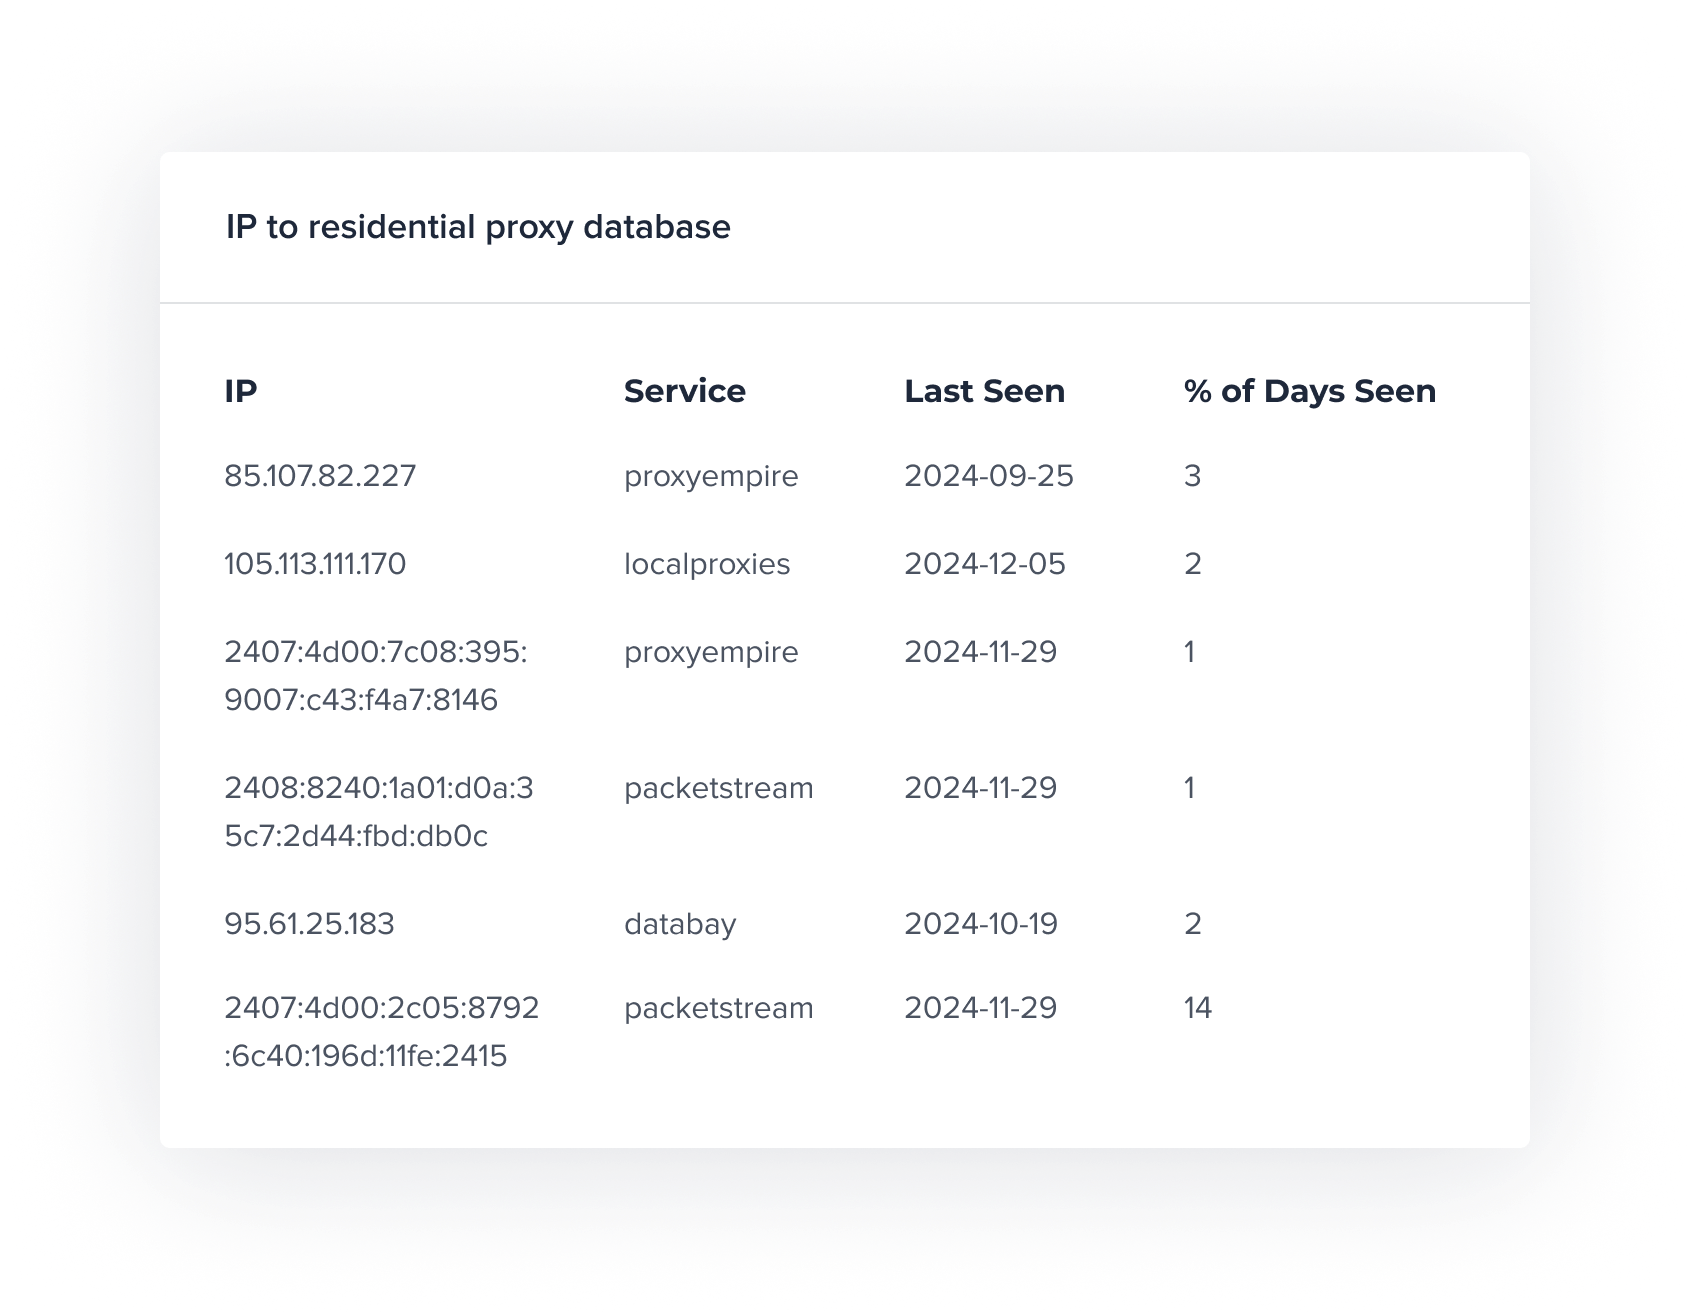Image resolution: width=1690 pixels, height=1316 pixels.
Task: Click the days seen value 3
Action: click(1192, 476)
